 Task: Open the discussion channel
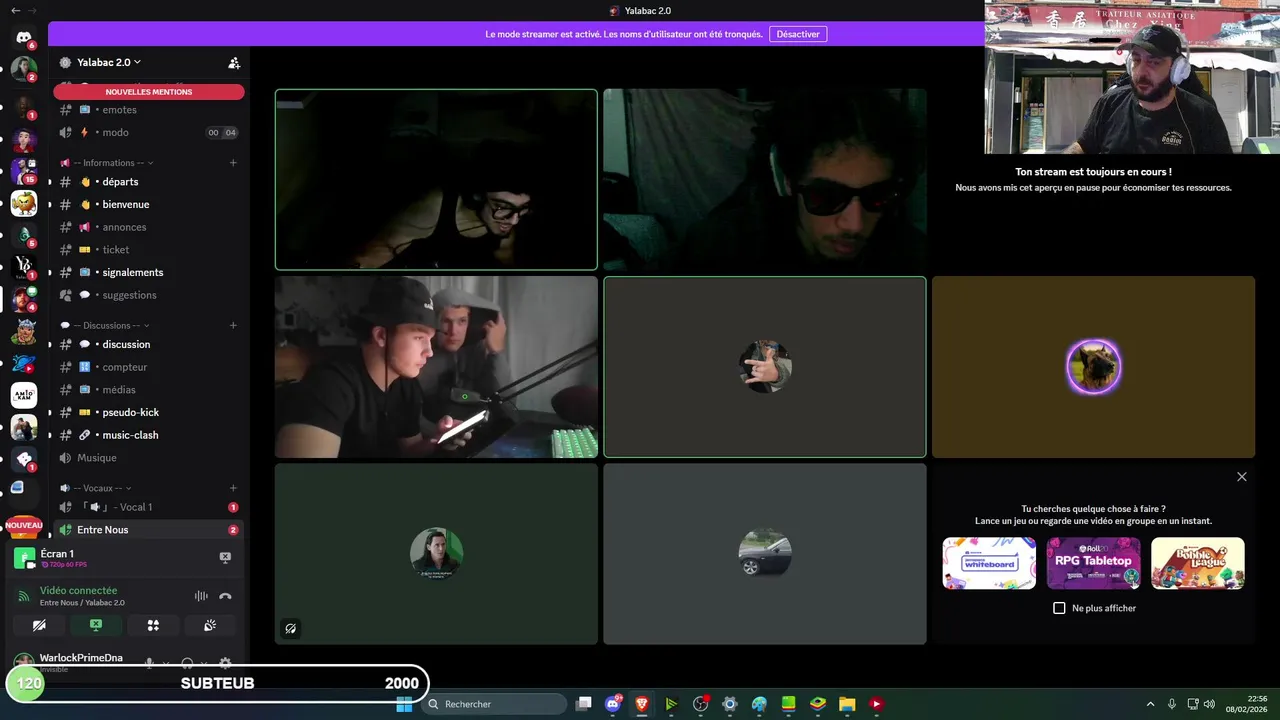point(149,344)
